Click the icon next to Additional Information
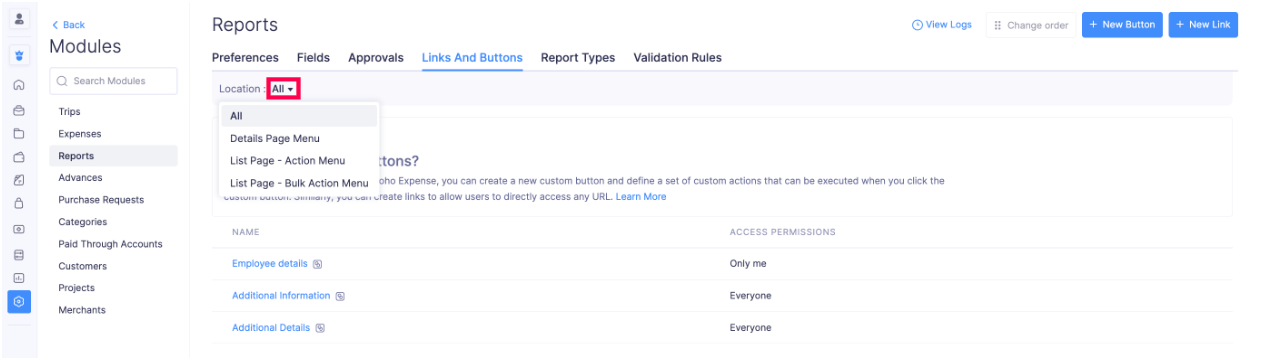 tap(339, 296)
